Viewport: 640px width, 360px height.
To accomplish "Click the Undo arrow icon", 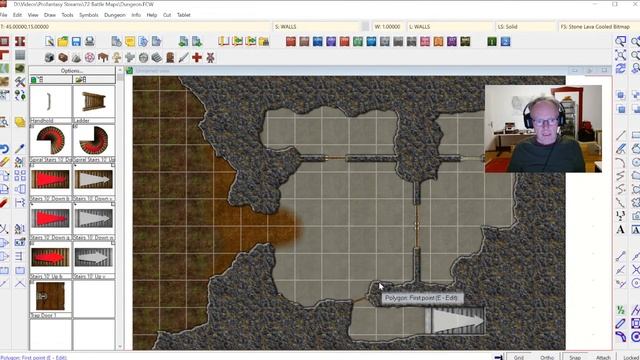I will [4, 149].
